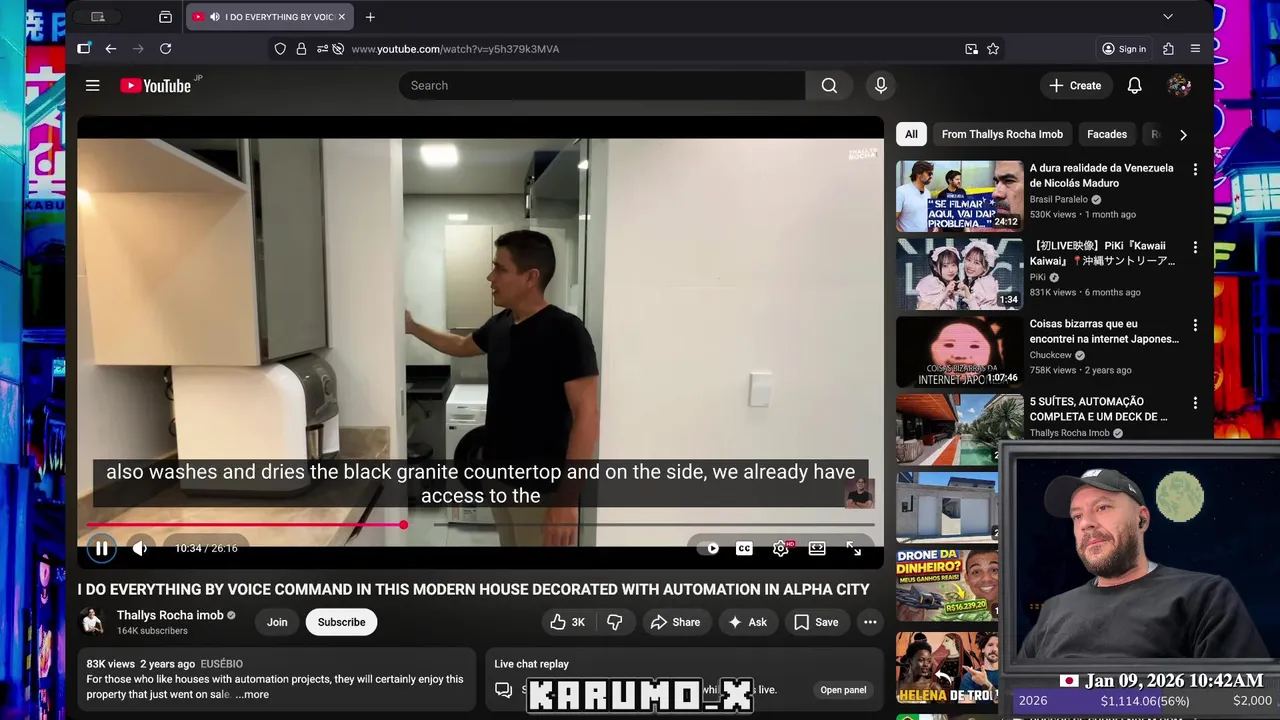The height and width of the screenshot is (720, 1280).
Task: Toggle the autoplay switch in player
Action: 708,548
